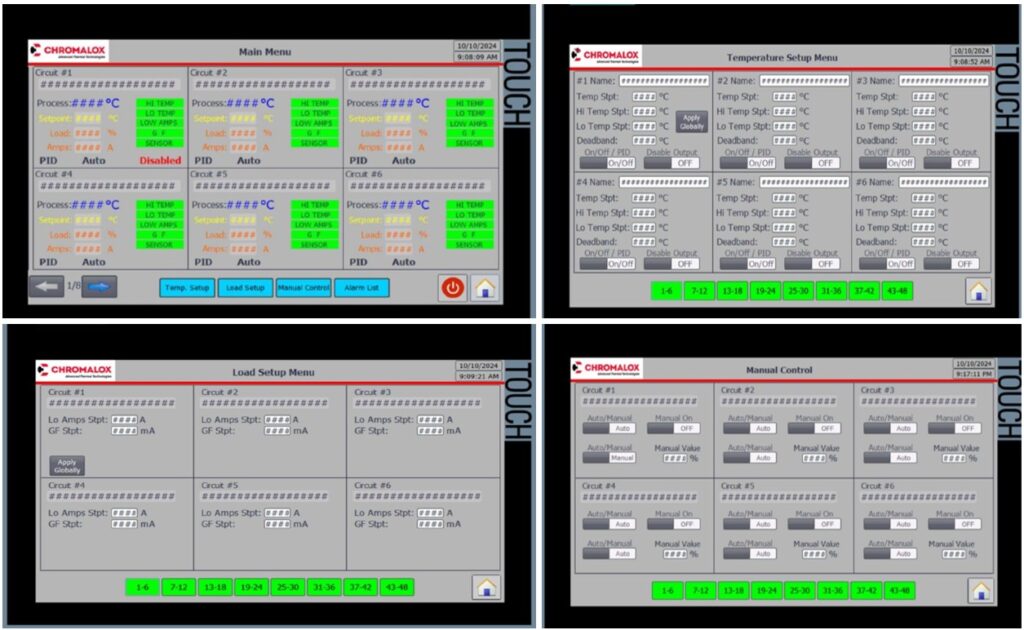The width and height of the screenshot is (1024, 630).
Task: Click the red power icon on Main Menu
Action: (x=453, y=287)
